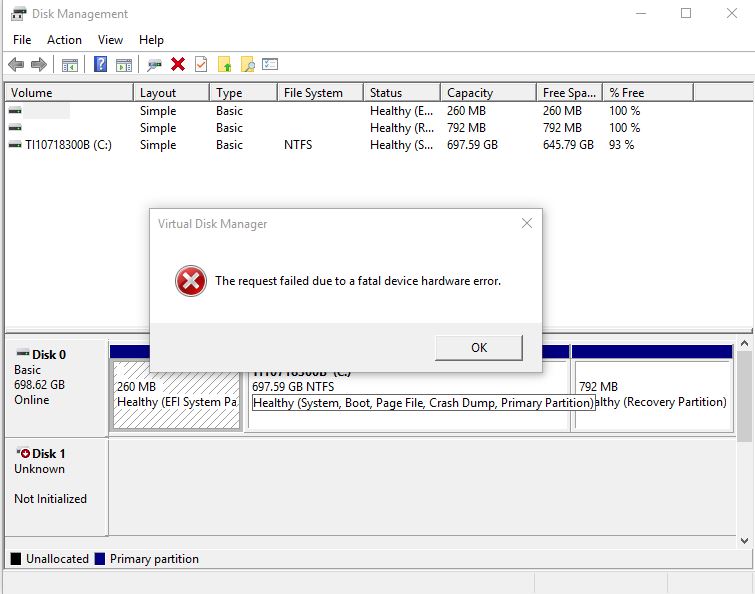Sort by Capacity column header

coord(488,92)
